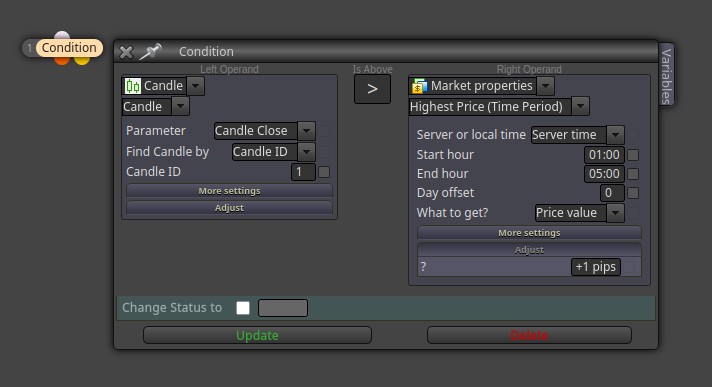Image resolution: width=712 pixels, height=387 pixels.
Task: Click the Change Status to label
Action: [172, 308]
